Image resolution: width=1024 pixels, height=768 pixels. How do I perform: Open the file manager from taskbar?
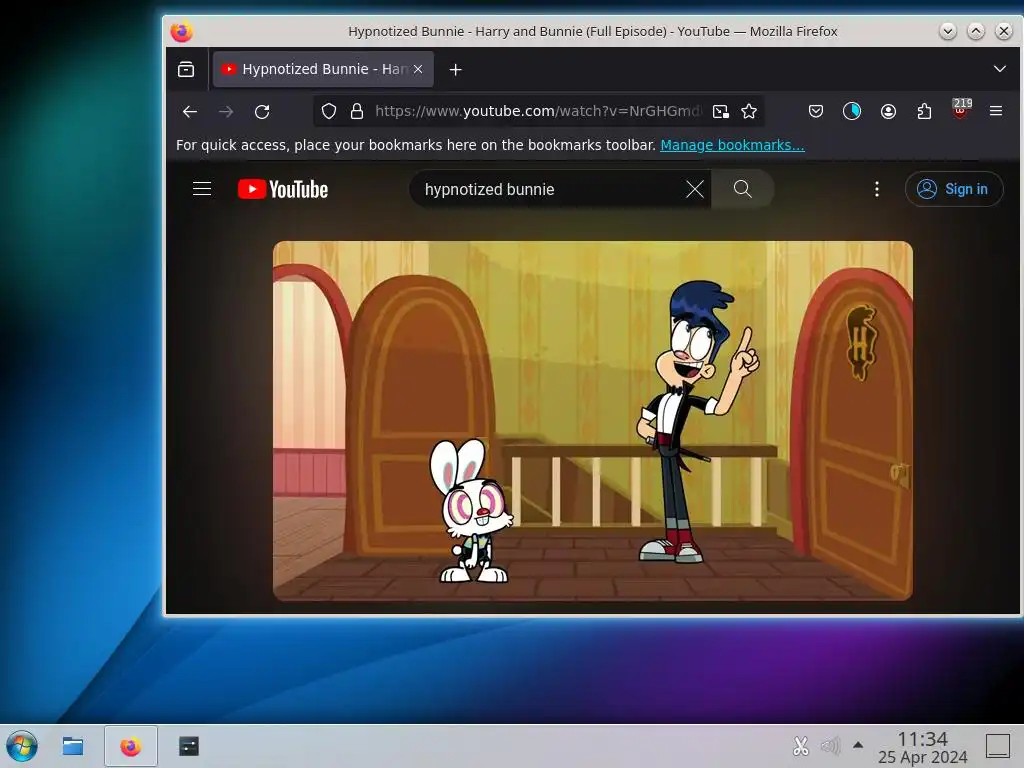pos(72,746)
